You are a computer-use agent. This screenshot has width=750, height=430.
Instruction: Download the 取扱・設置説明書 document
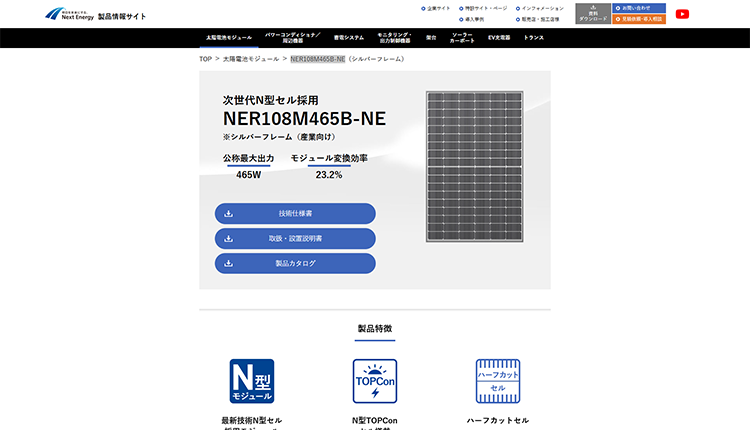pos(295,238)
